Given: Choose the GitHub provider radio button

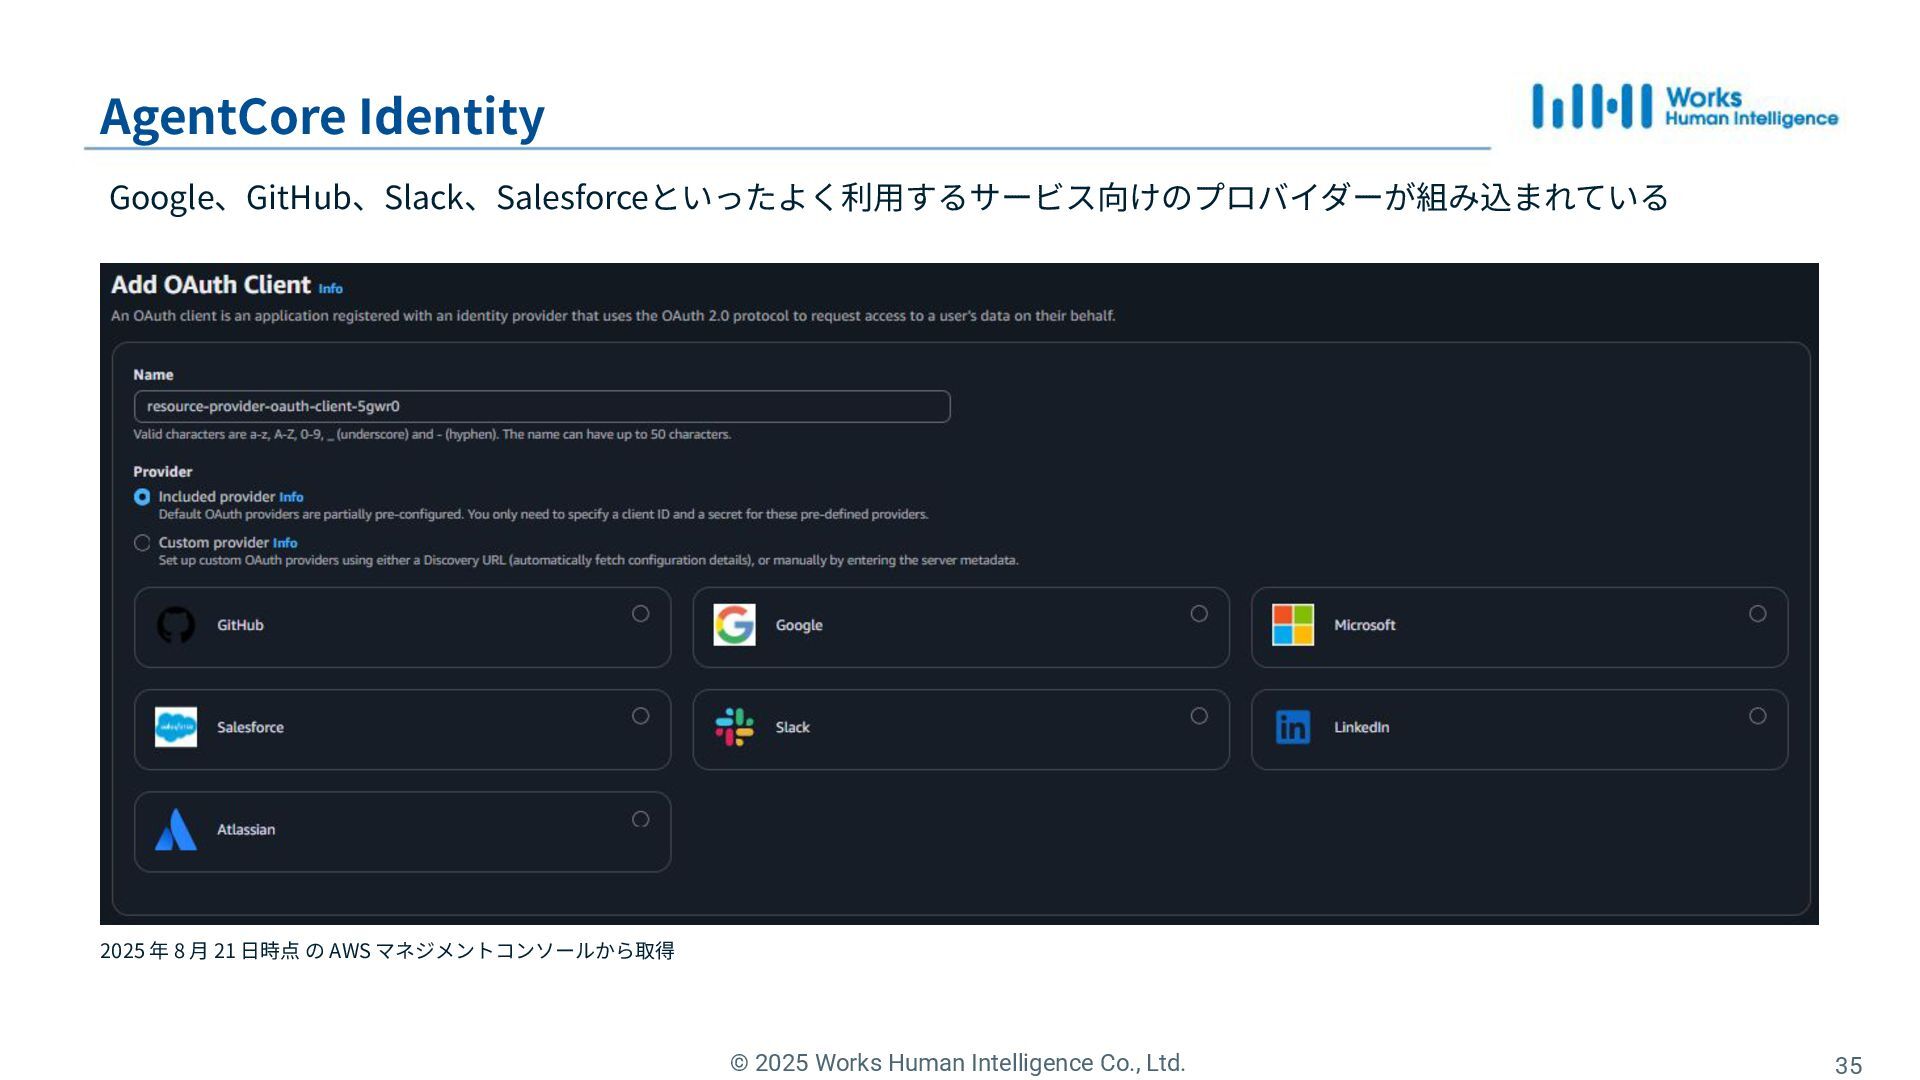Looking at the screenshot, I should pos(641,614).
